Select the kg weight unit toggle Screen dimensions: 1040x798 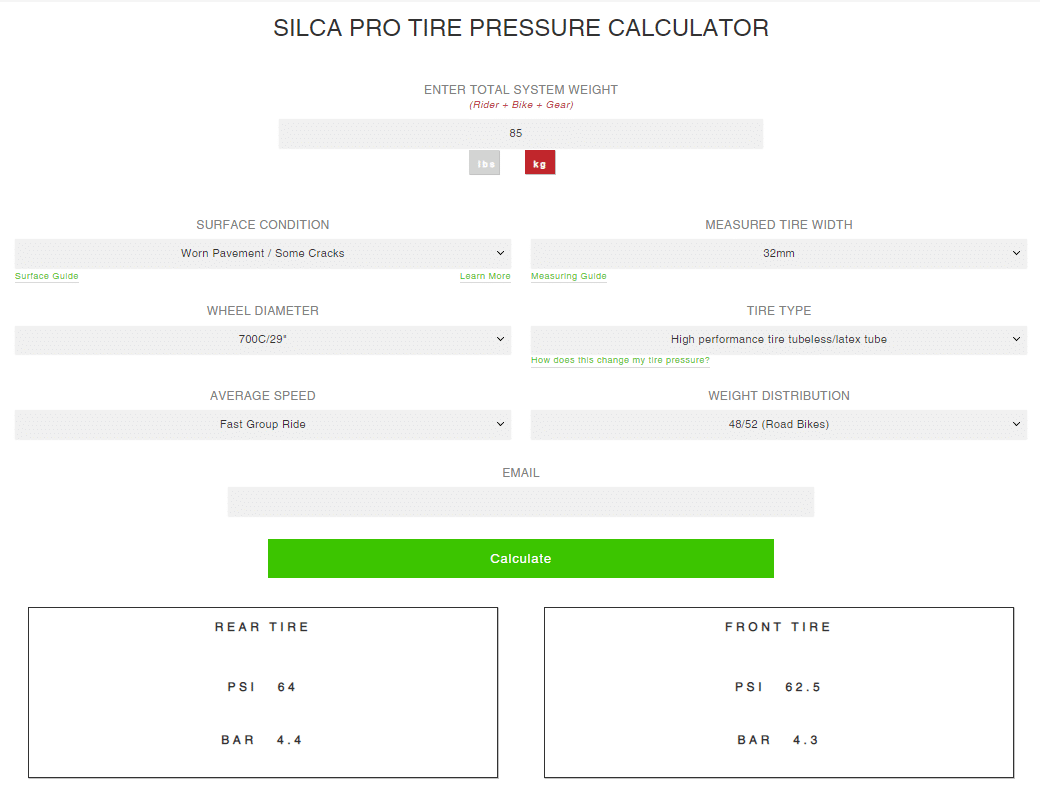tap(540, 163)
